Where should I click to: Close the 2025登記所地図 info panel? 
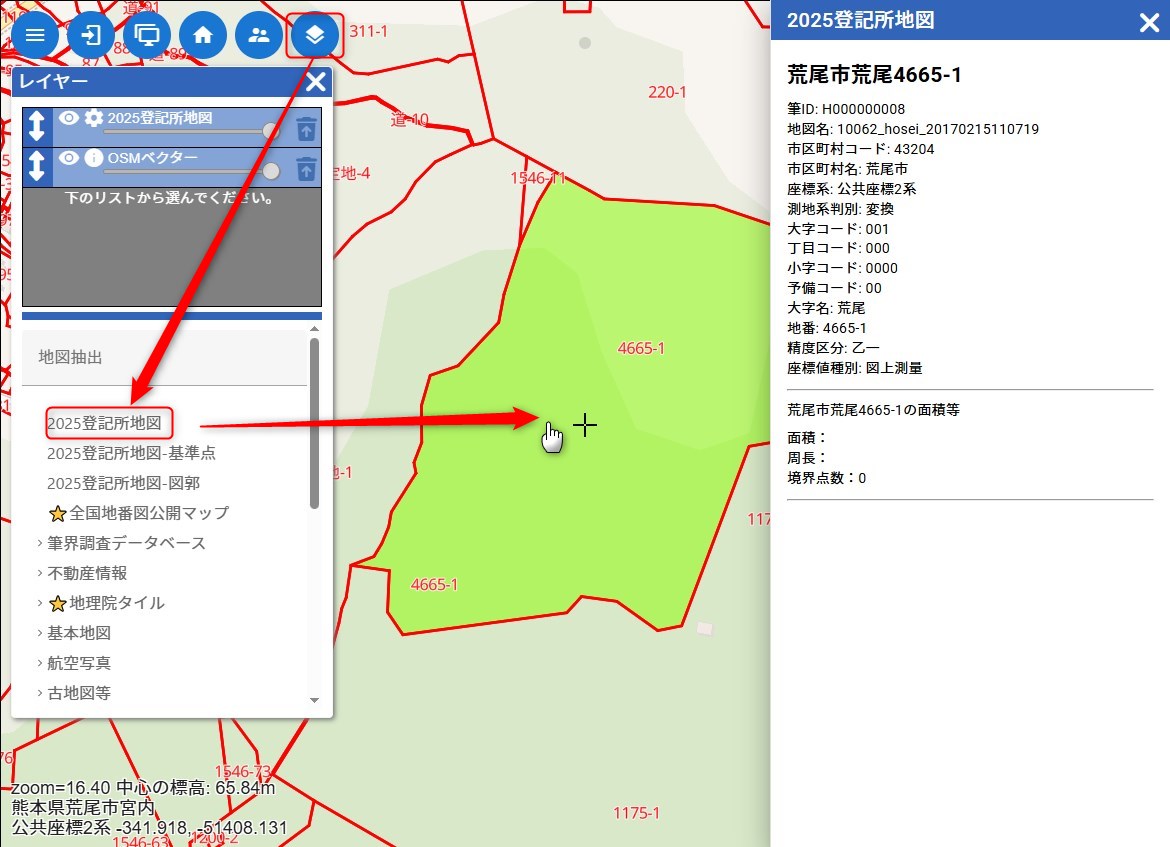[x=1149, y=22]
